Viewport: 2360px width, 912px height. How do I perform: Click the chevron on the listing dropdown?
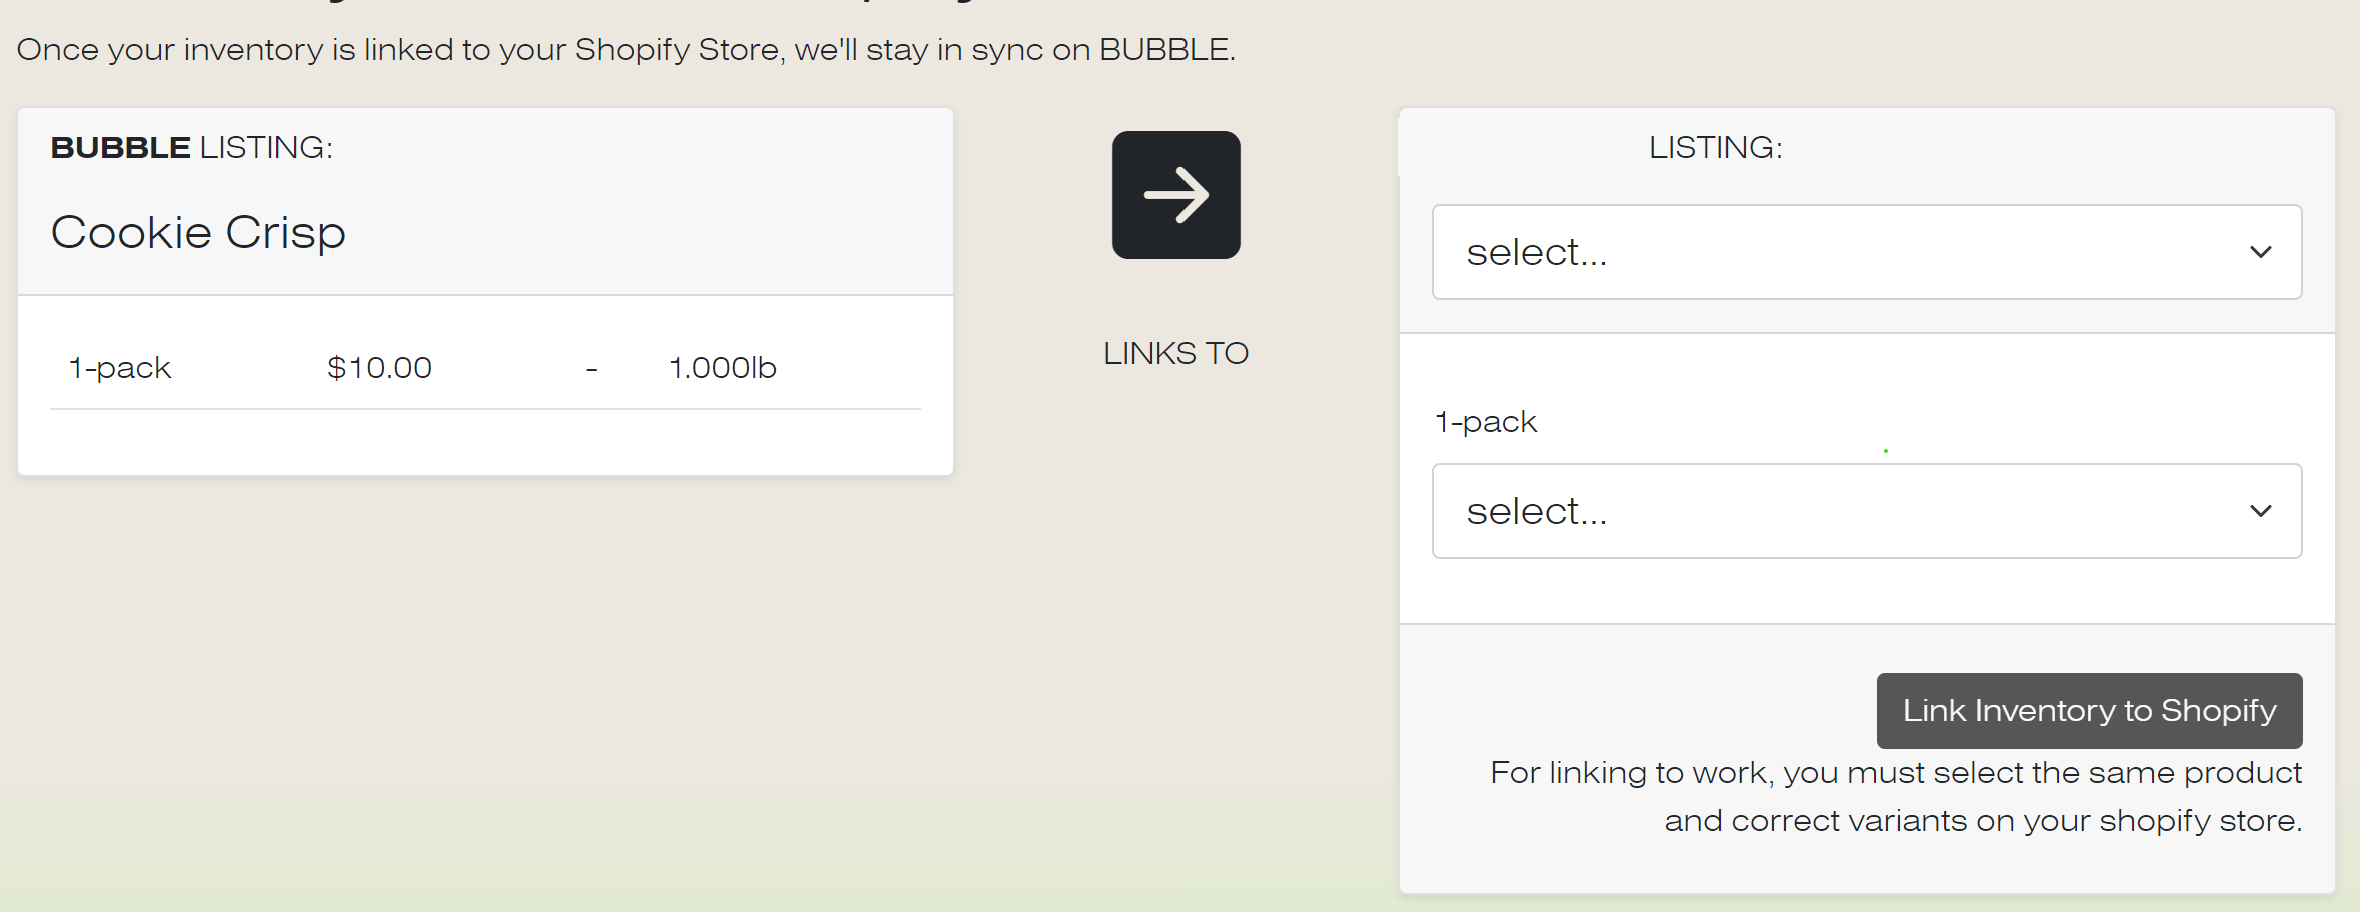point(2260,252)
